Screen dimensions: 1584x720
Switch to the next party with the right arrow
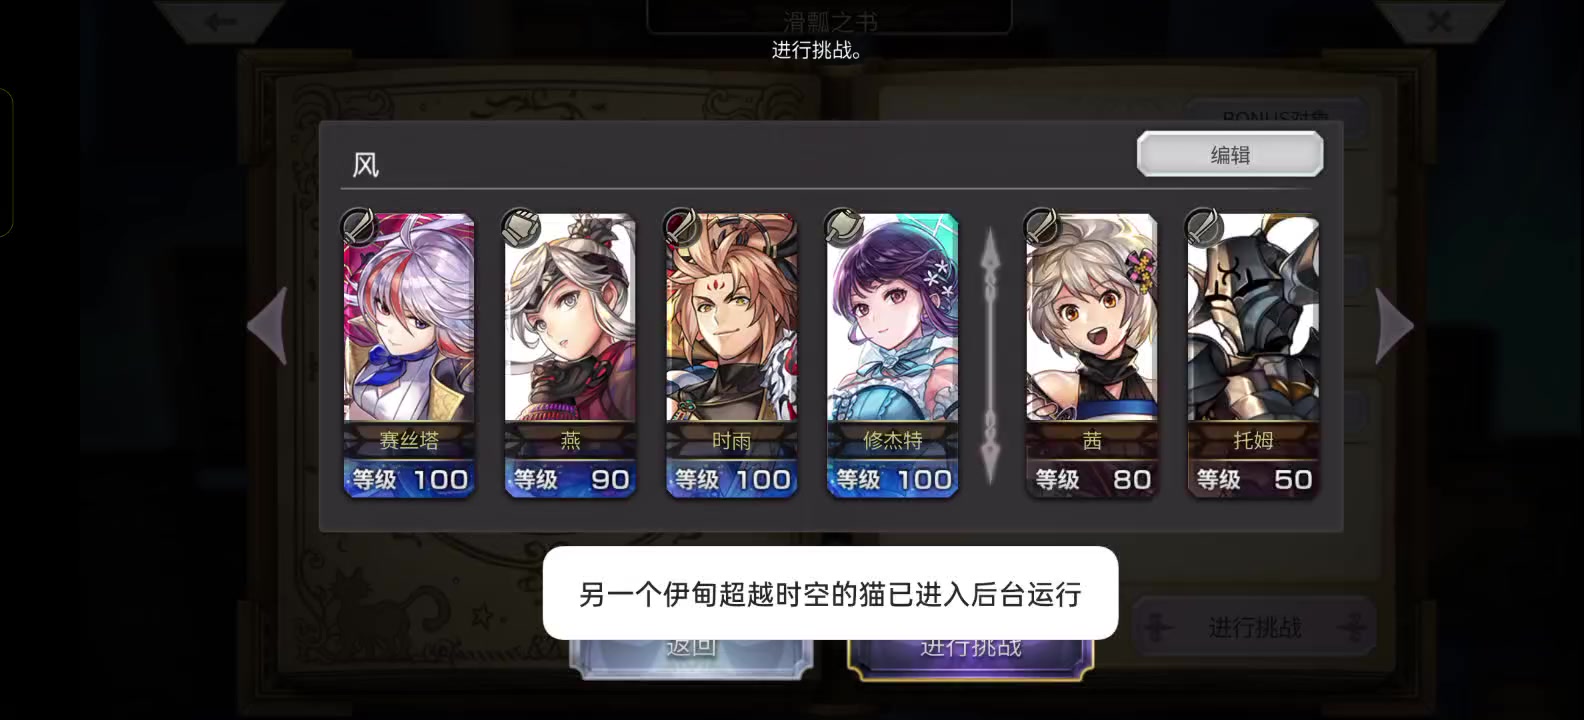tap(1394, 326)
